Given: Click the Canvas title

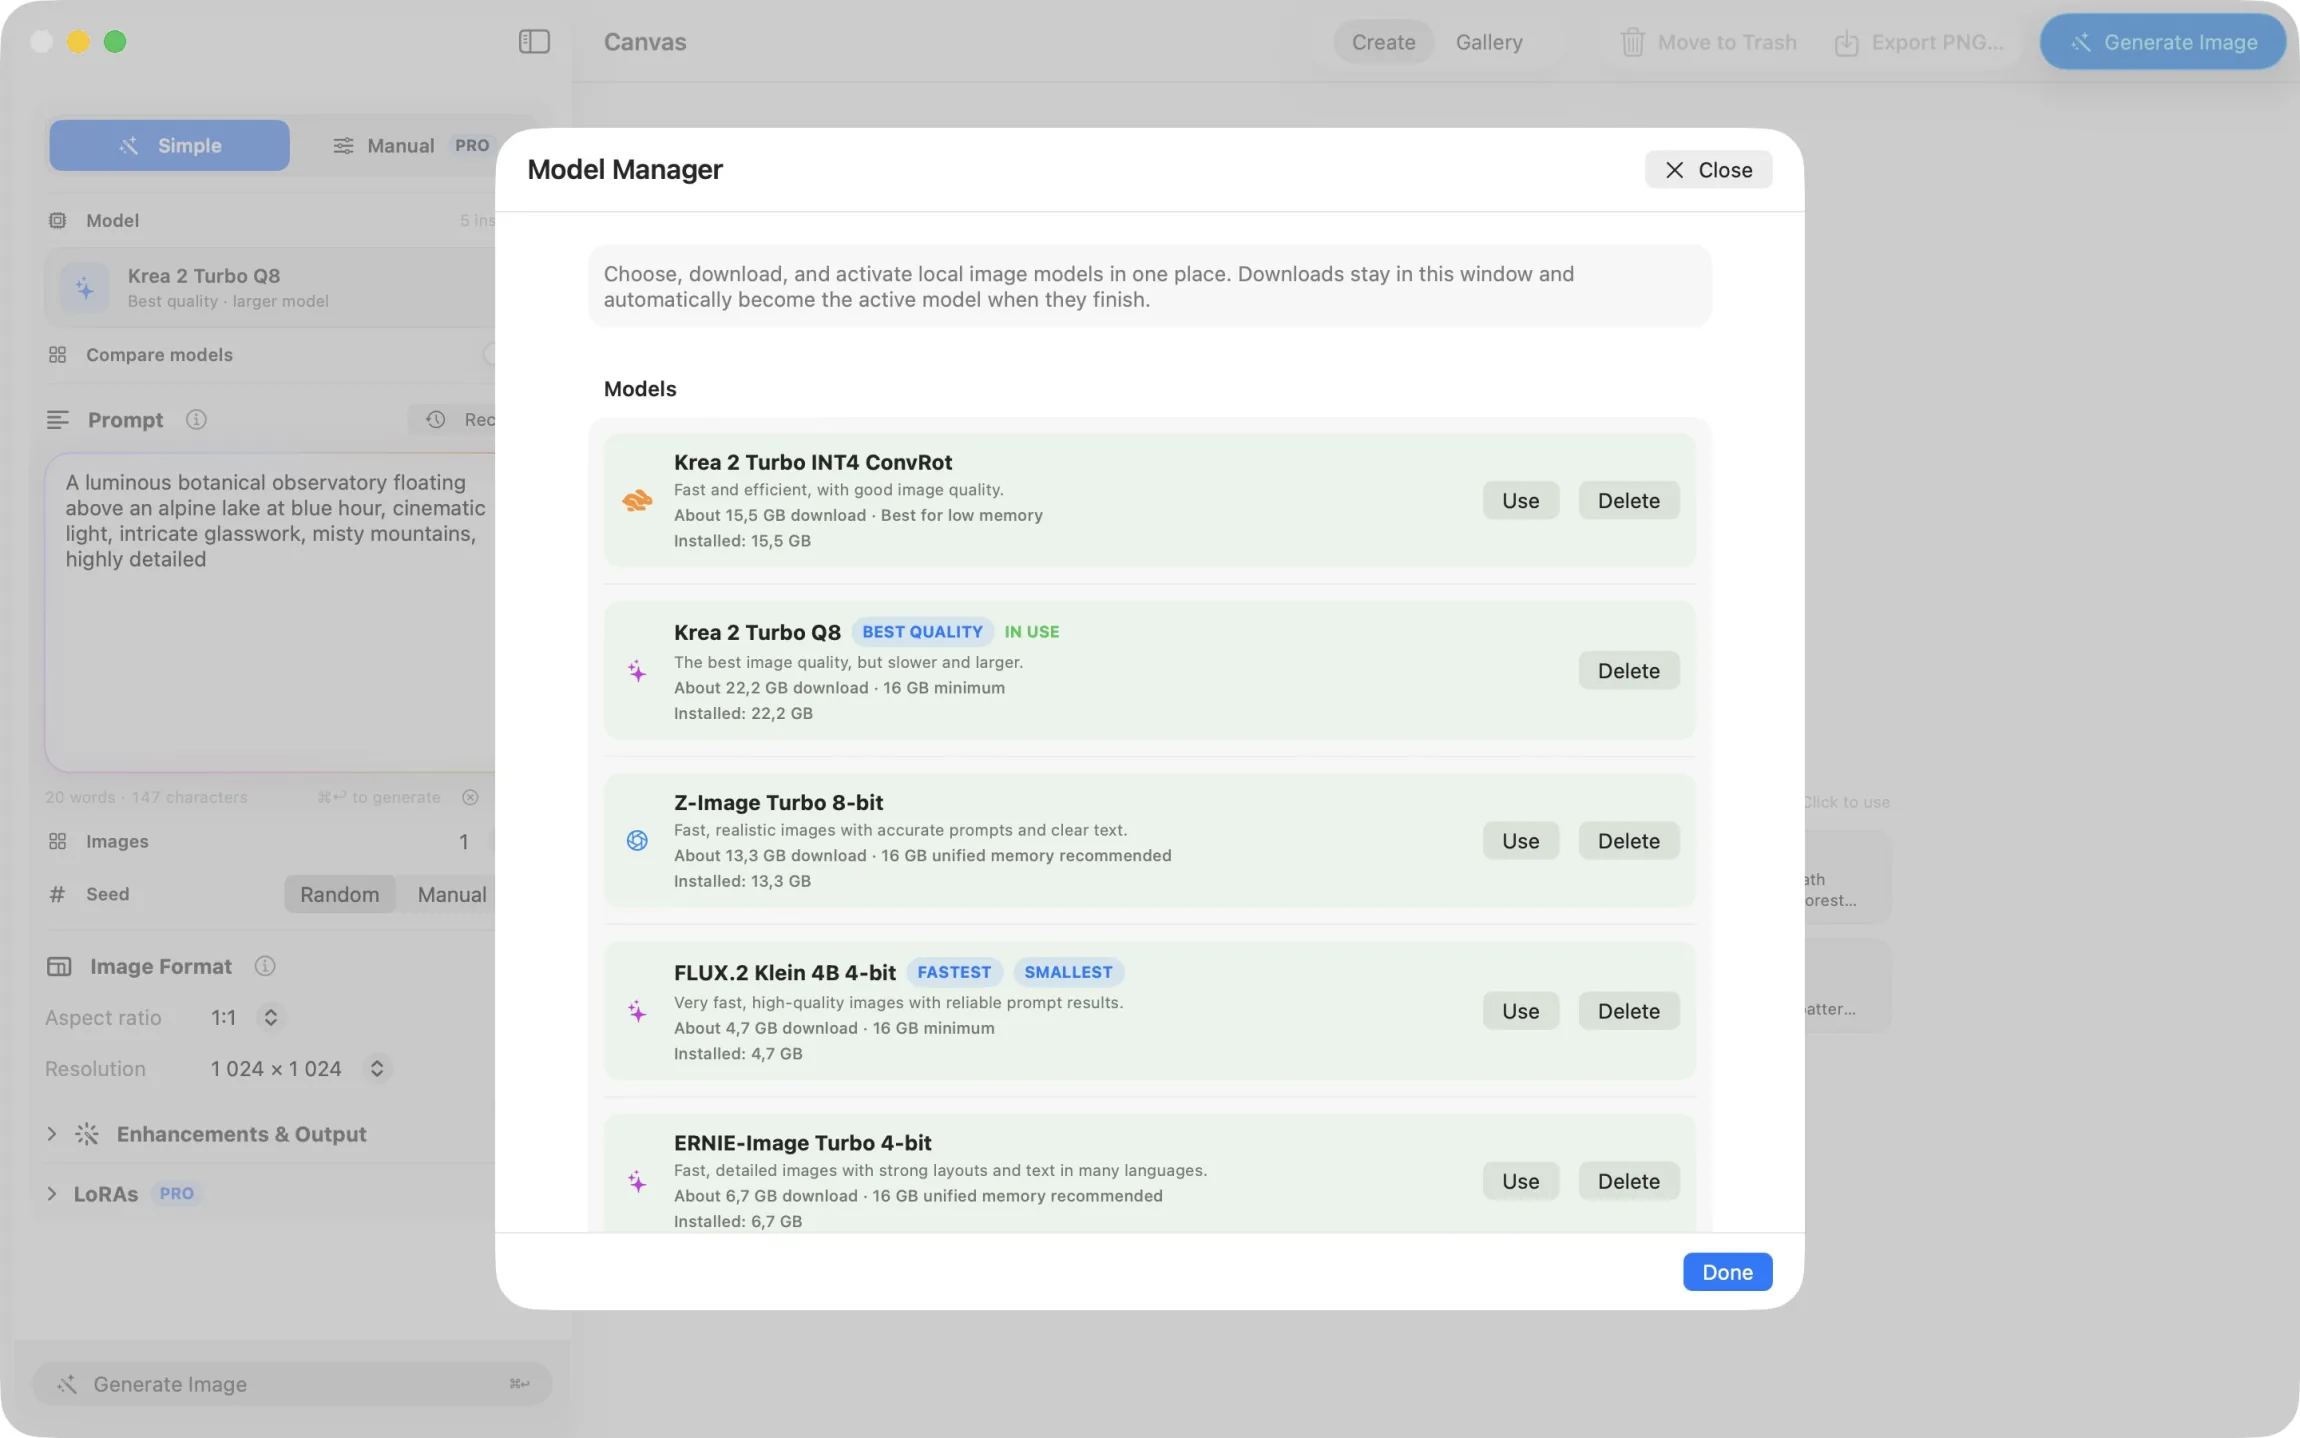Looking at the screenshot, I should click(x=645, y=42).
